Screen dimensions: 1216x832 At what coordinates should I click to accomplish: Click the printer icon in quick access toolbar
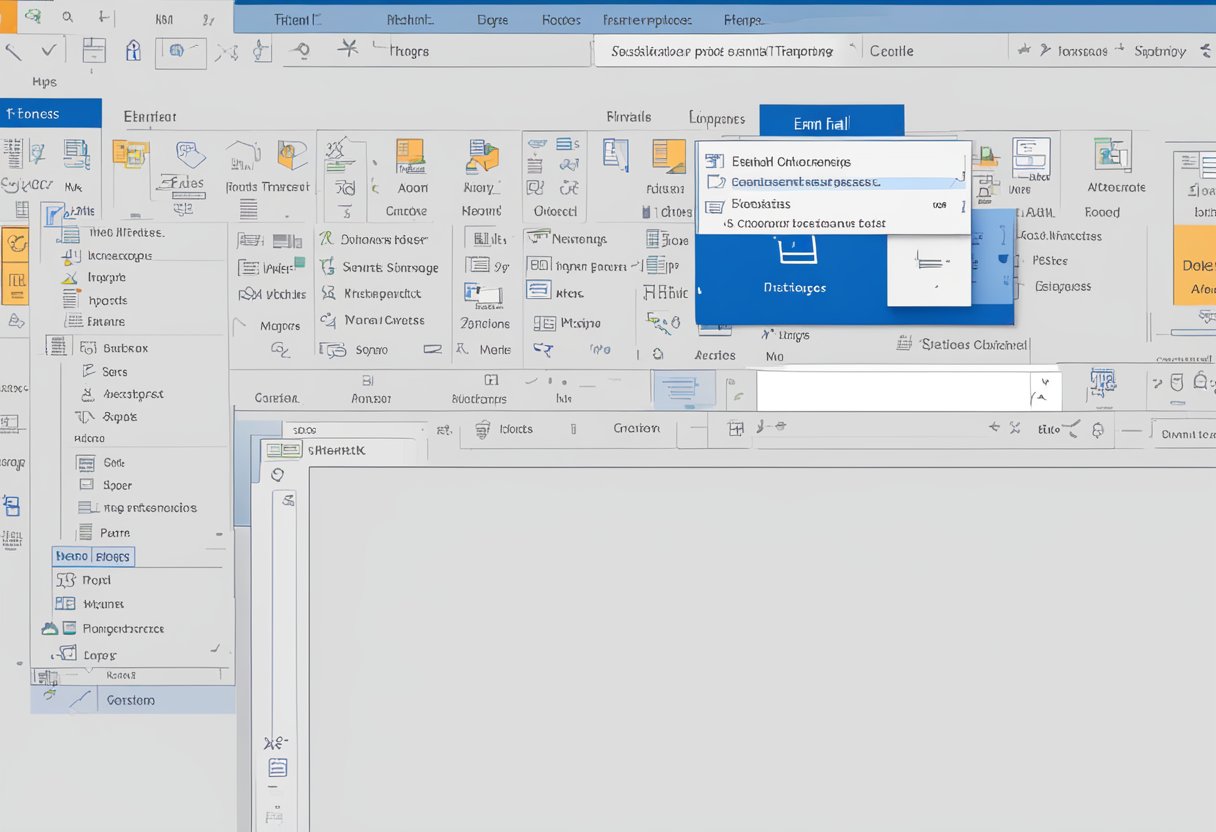point(94,50)
